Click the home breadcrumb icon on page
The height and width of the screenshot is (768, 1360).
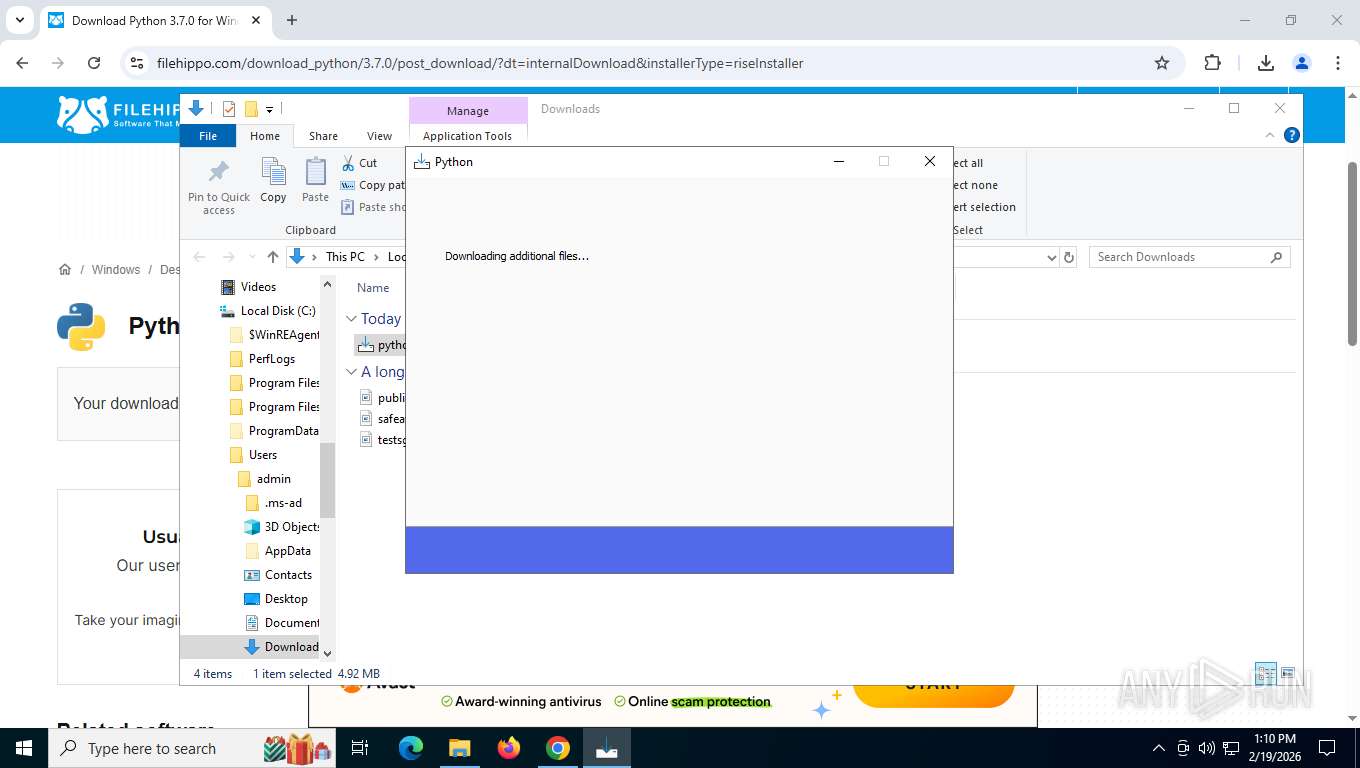[x=65, y=270]
